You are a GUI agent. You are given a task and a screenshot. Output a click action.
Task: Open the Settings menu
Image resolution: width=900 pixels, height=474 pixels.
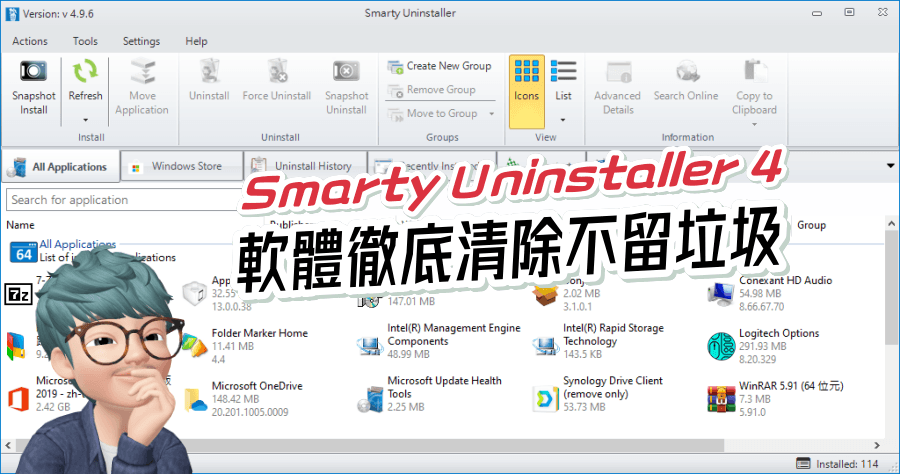[x=141, y=41]
